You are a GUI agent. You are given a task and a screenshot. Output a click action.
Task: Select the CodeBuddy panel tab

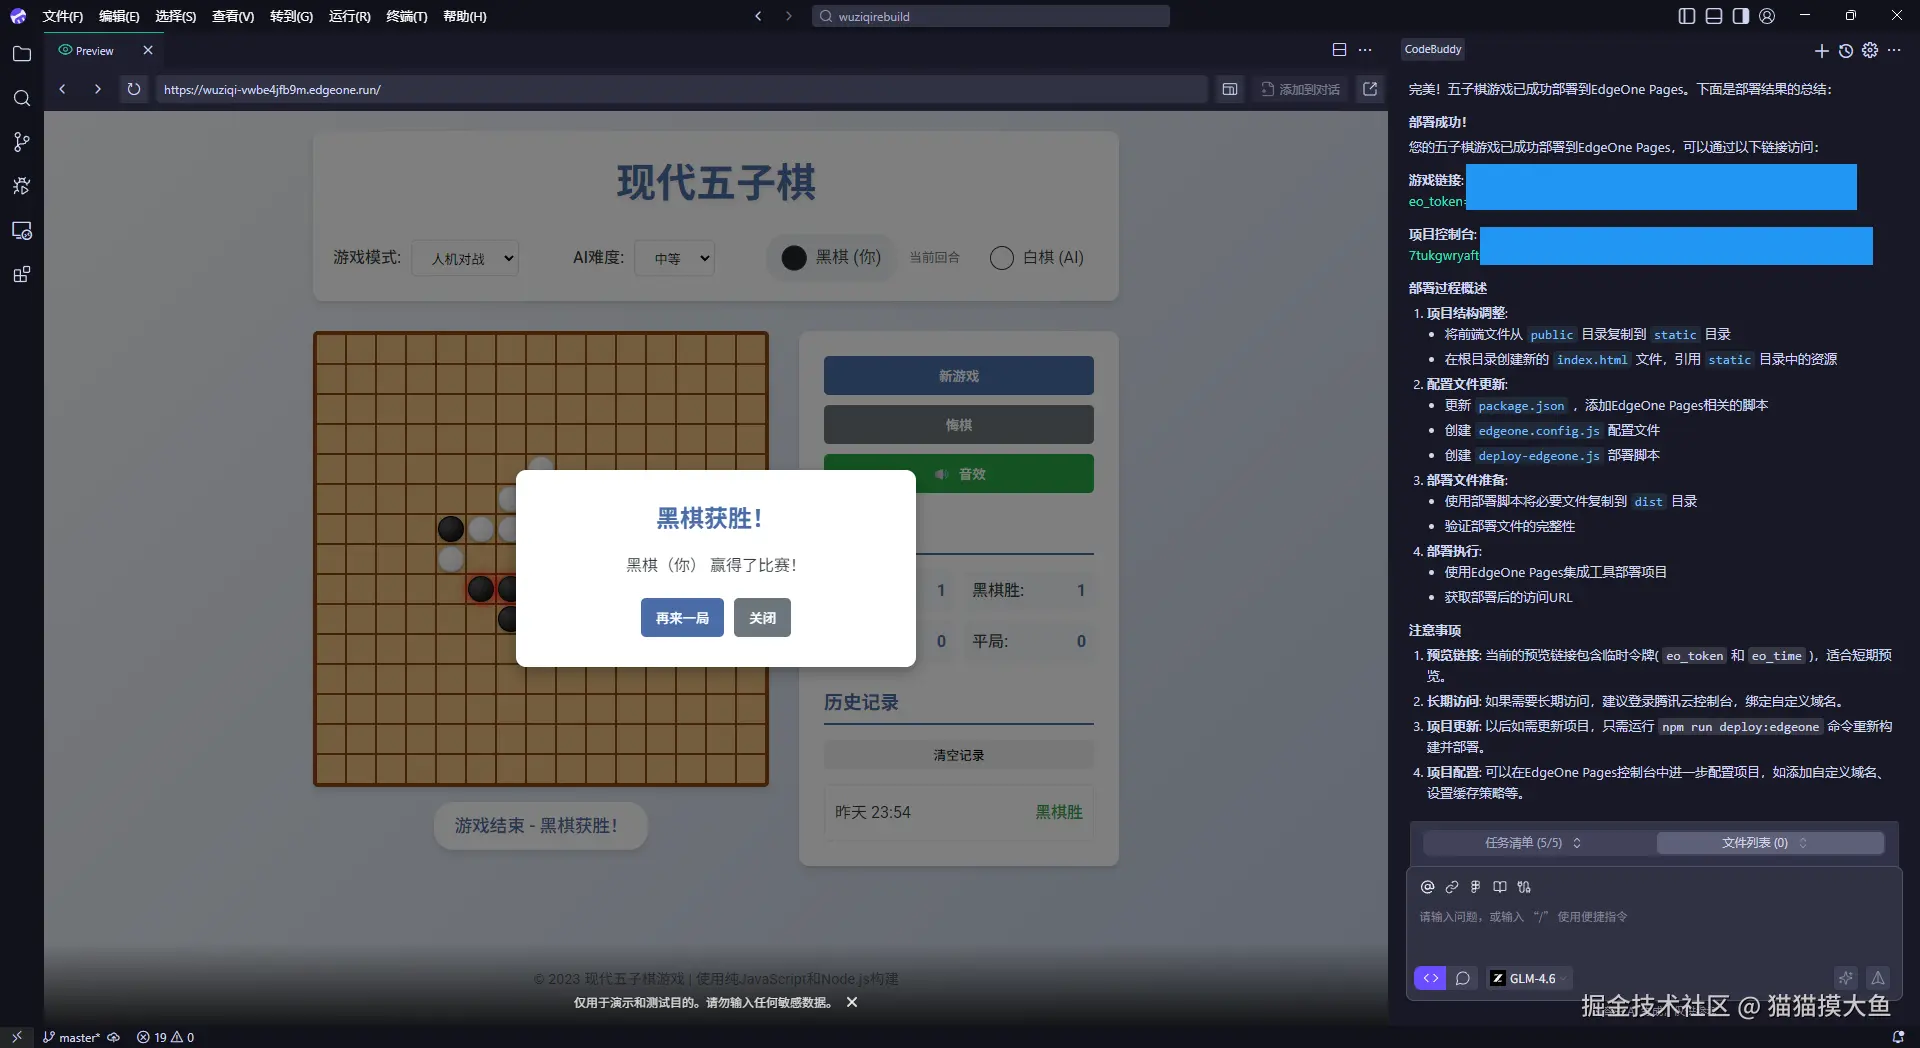[1433, 49]
